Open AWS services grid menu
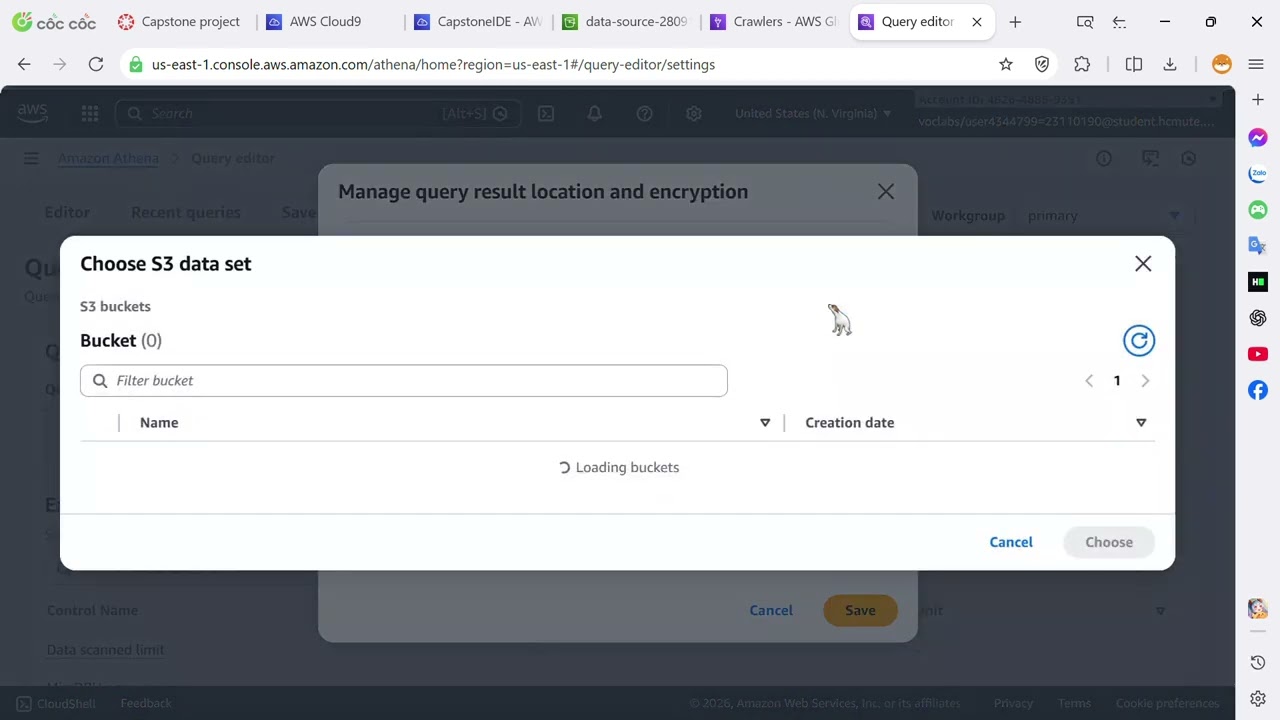1280x720 pixels. click(x=90, y=114)
